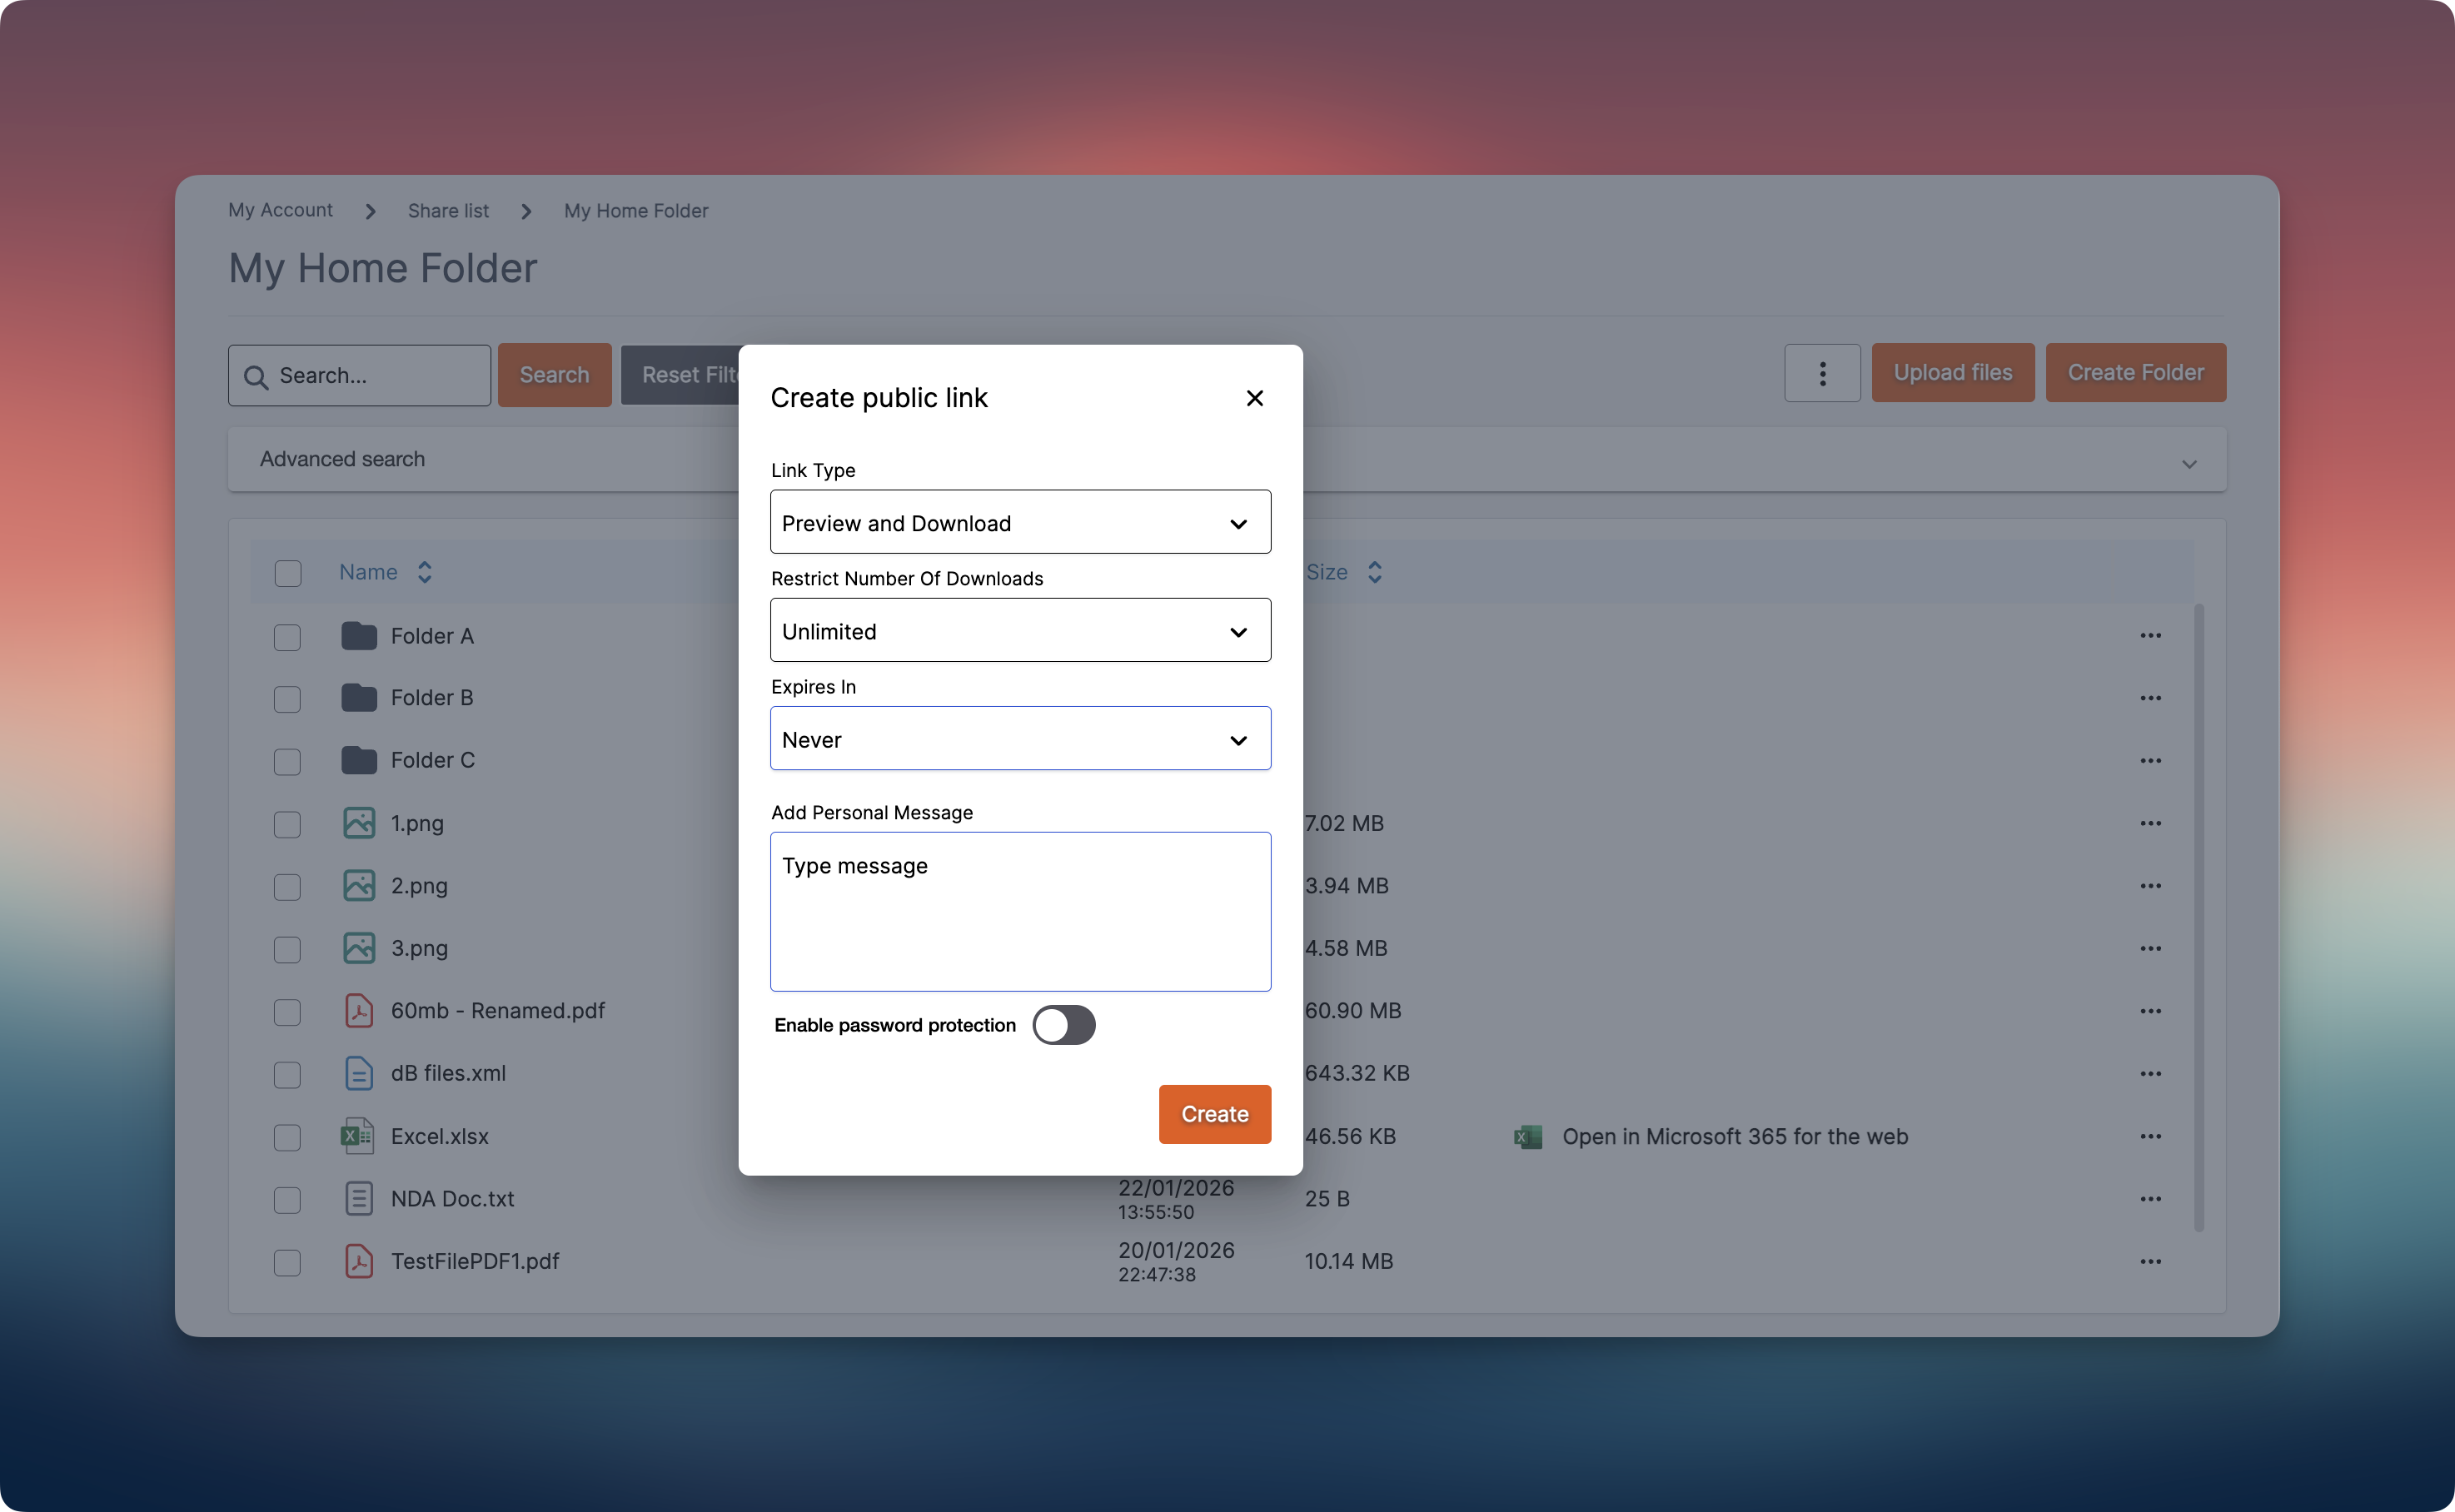Click the three-dot options for Folder A
Screen dimensions: 2455x1512
point(2150,636)
